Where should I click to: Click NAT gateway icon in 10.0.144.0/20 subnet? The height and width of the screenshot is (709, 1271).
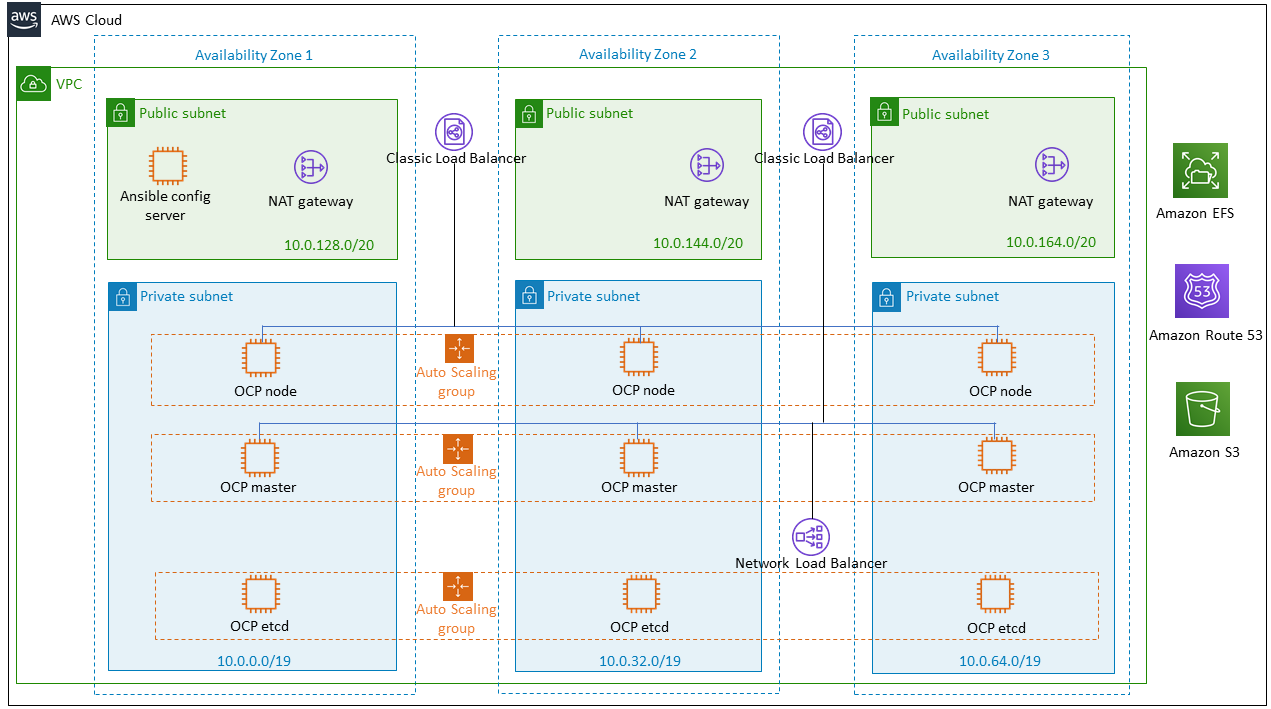pos(706,166)
